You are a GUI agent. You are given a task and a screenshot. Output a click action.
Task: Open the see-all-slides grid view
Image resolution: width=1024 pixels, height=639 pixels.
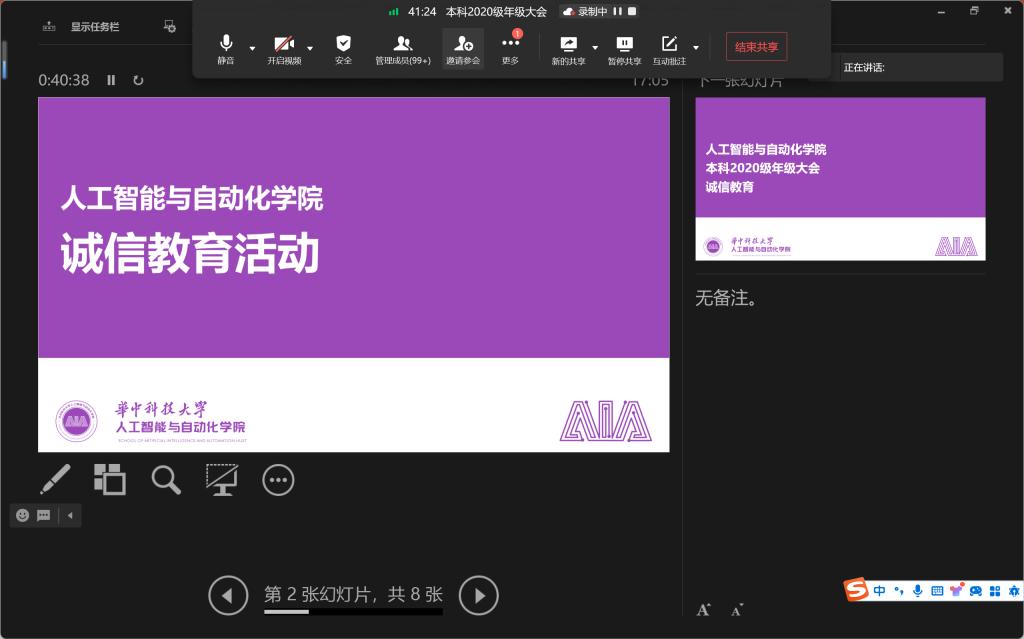(110, 480)
